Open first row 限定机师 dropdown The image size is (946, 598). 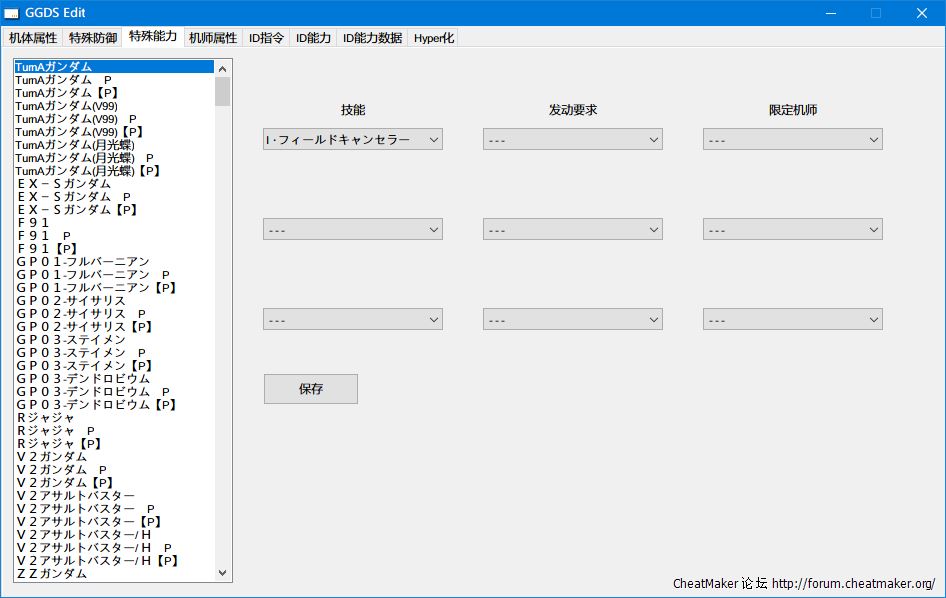click(792, 140)
